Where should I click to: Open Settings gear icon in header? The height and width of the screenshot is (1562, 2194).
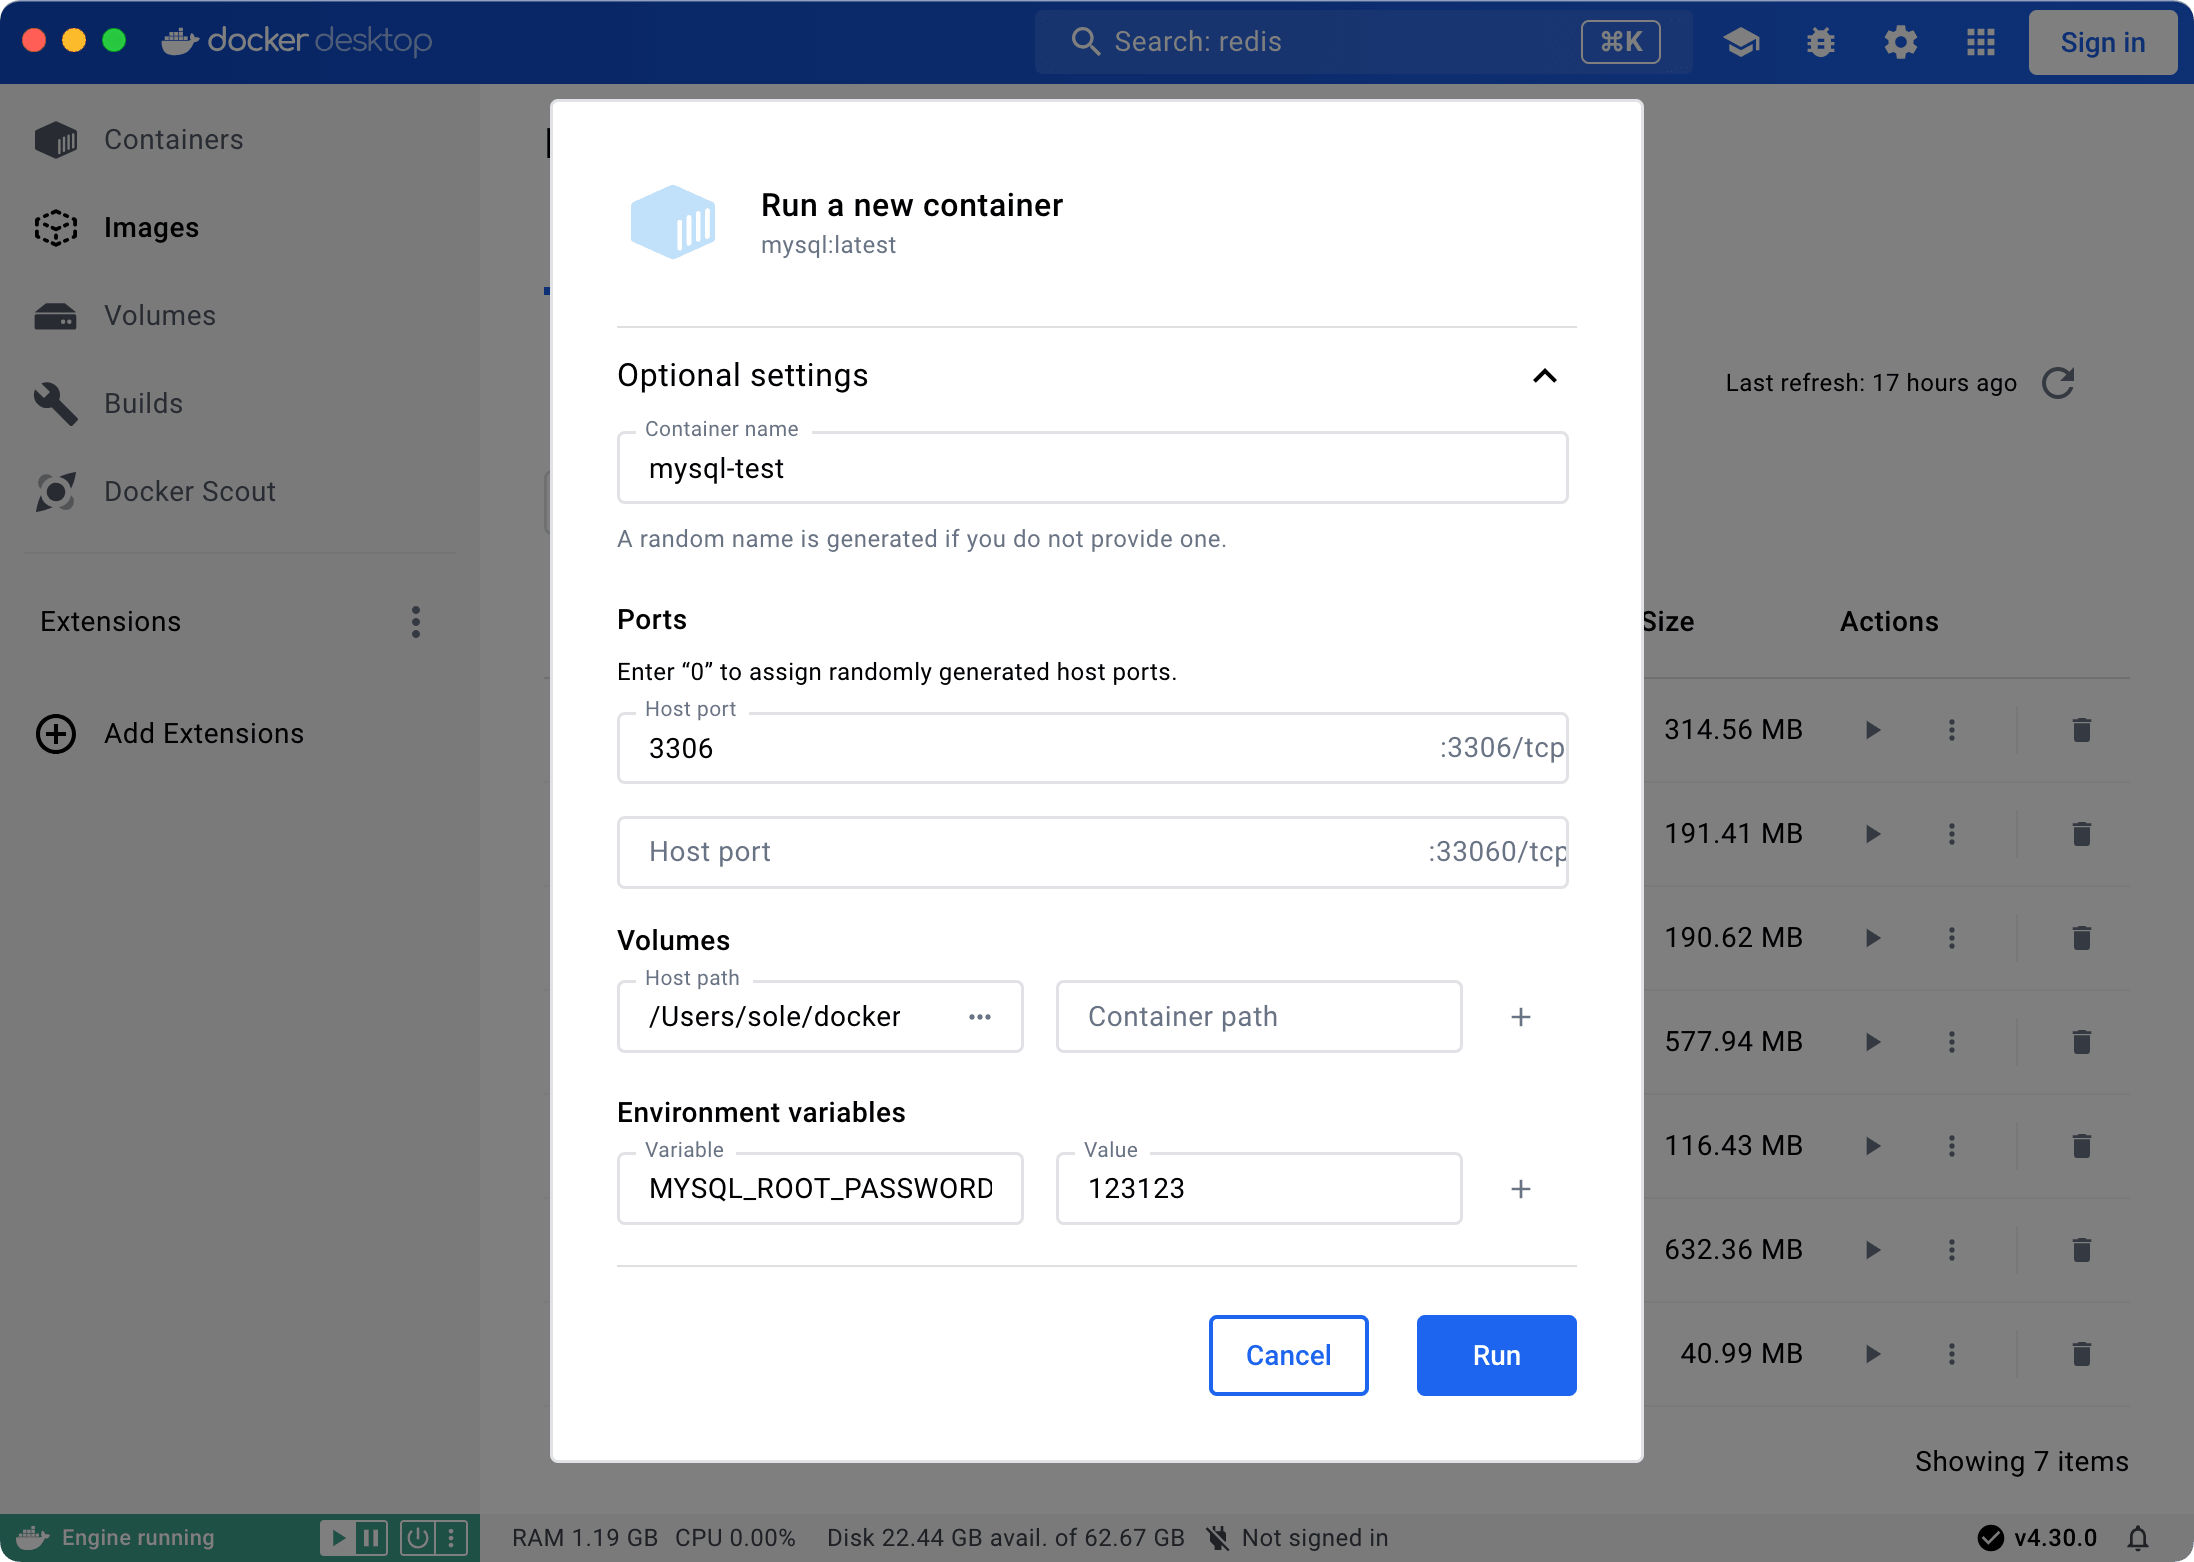point(1901,42)
